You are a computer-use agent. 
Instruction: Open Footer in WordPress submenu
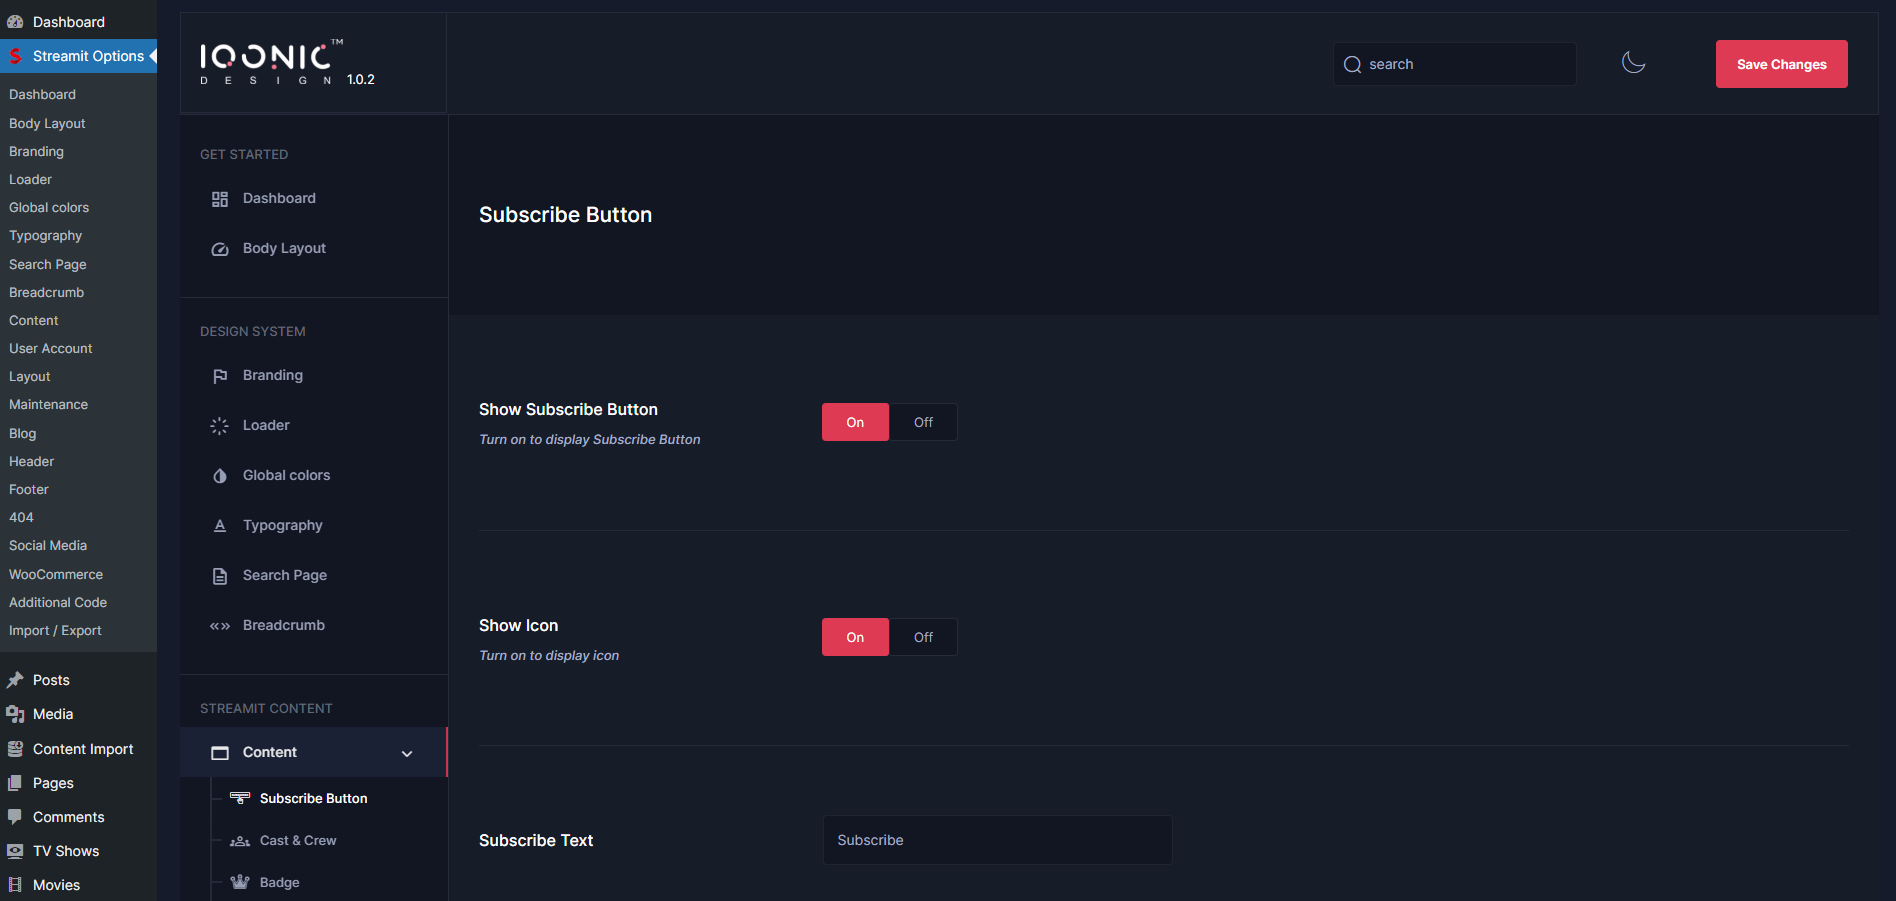pyautogui.click(x=28, y=489)
